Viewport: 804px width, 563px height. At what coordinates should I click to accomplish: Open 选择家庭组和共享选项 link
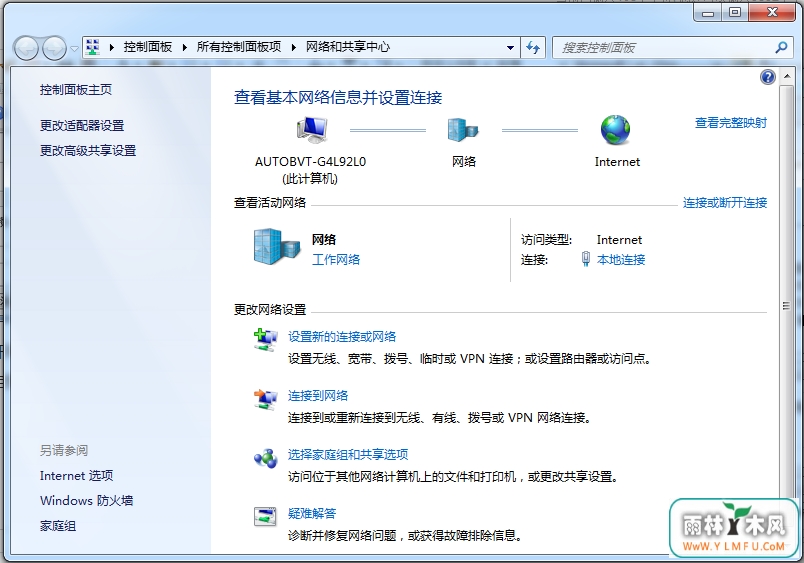pos(348,455)
